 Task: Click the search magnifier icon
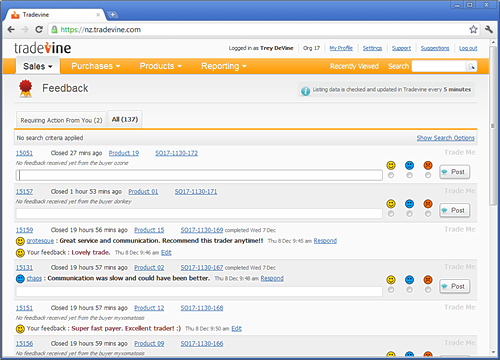point(471,66)
